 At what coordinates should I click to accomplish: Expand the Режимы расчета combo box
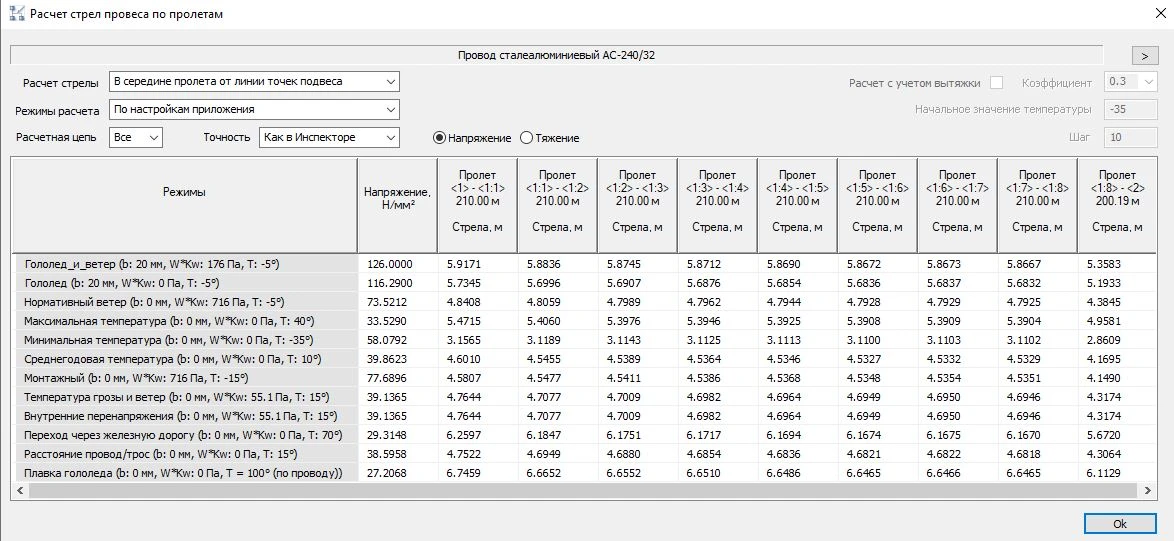click(x=254, y=110)
